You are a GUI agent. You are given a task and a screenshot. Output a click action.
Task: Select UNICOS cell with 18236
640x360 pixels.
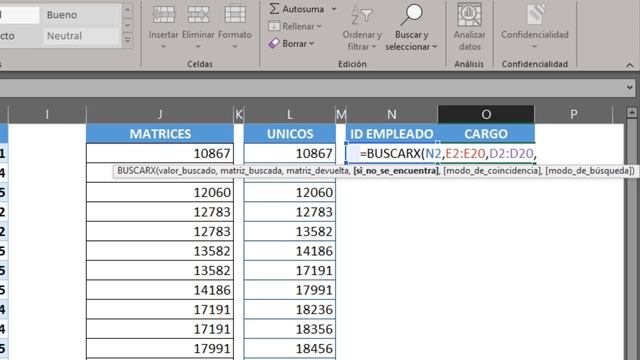290,309
